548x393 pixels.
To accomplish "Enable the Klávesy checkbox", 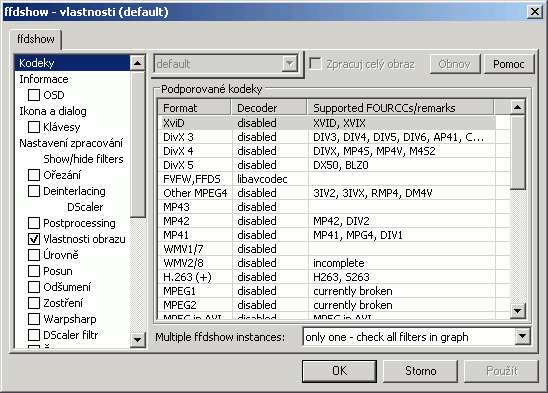I will pyautogui.click(x=34, y=127).
